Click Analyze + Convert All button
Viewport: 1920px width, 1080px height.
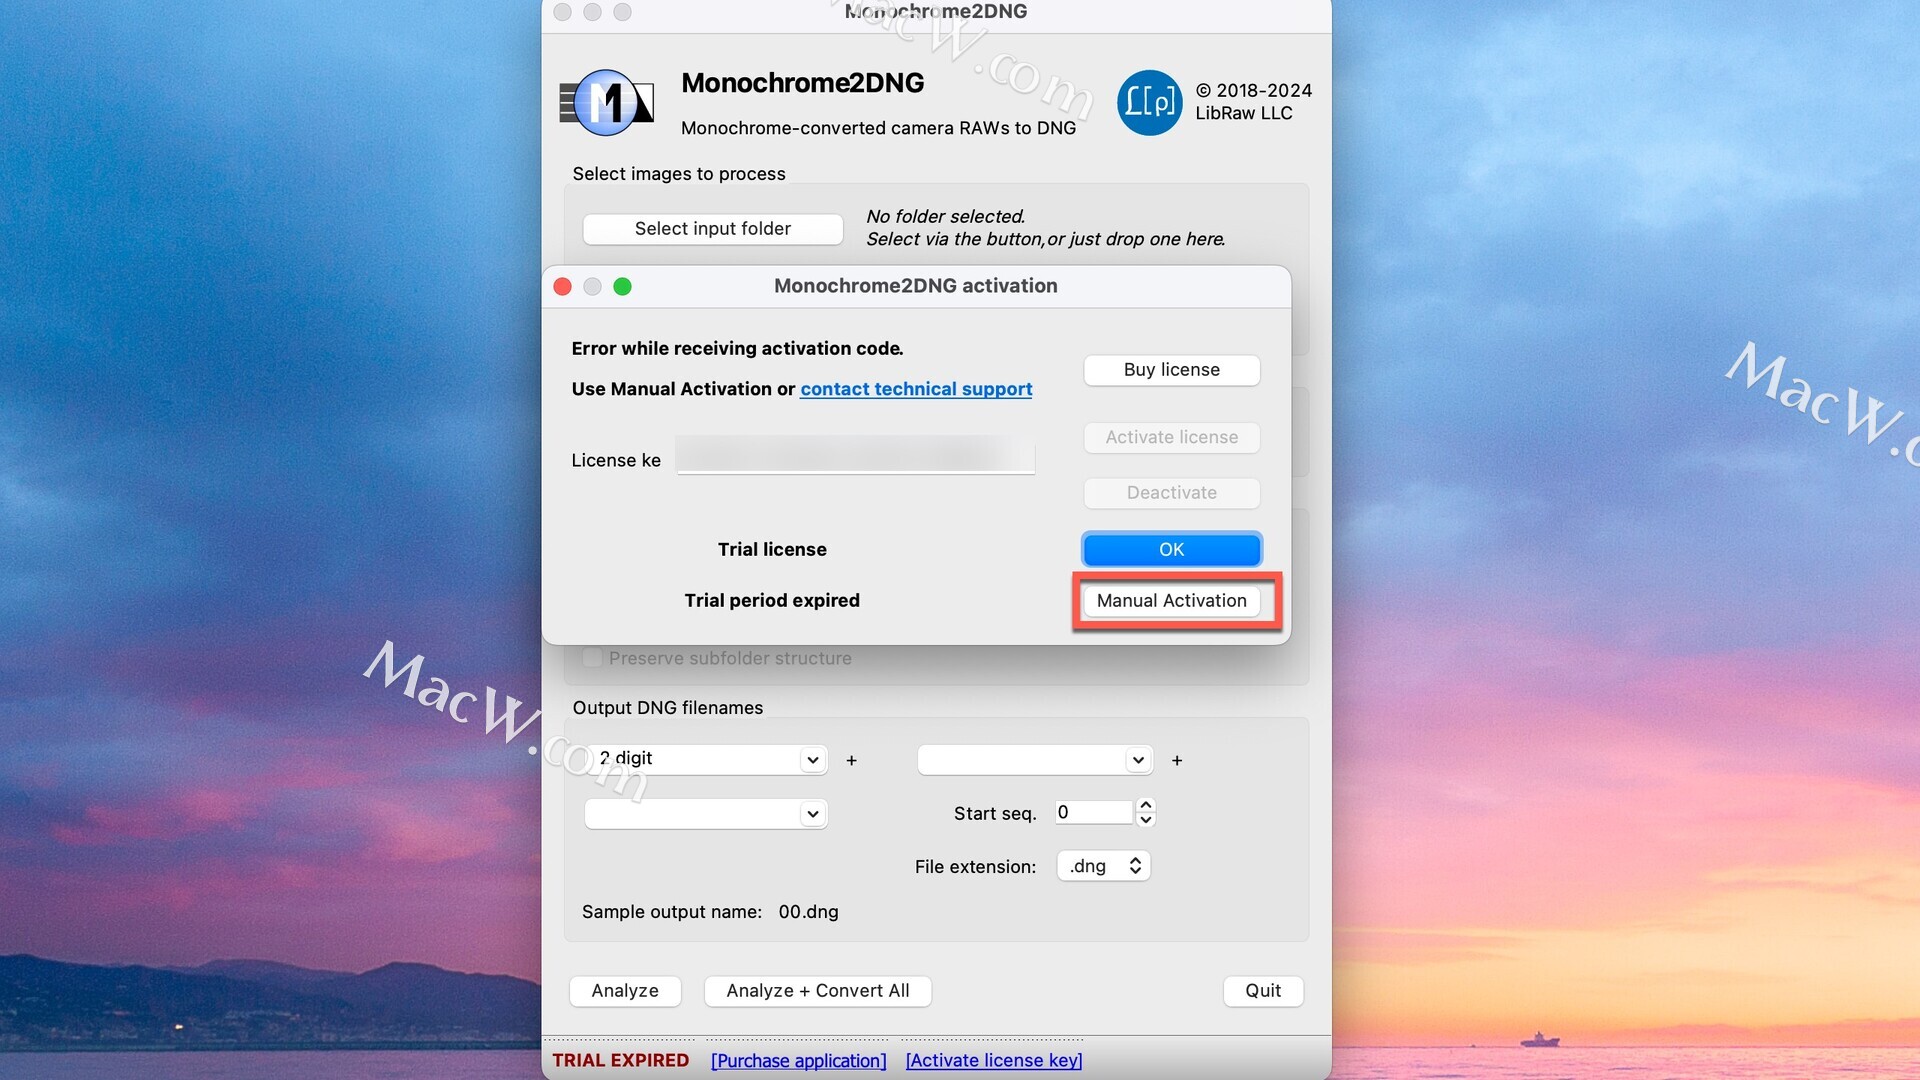click(818, 991)
